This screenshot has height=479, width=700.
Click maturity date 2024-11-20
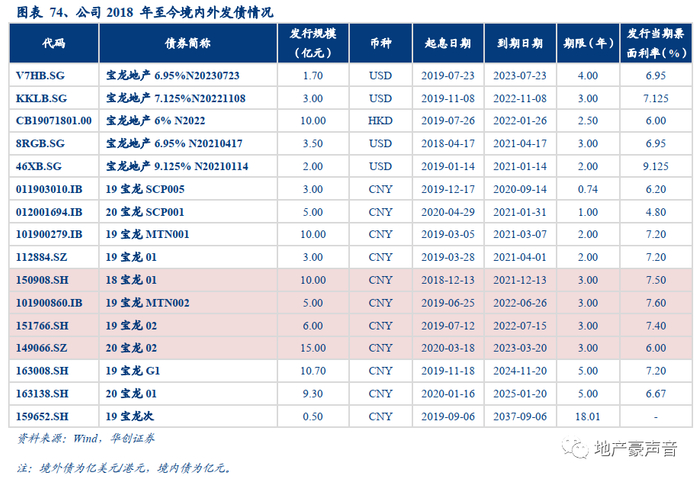(x=520, y=371)
